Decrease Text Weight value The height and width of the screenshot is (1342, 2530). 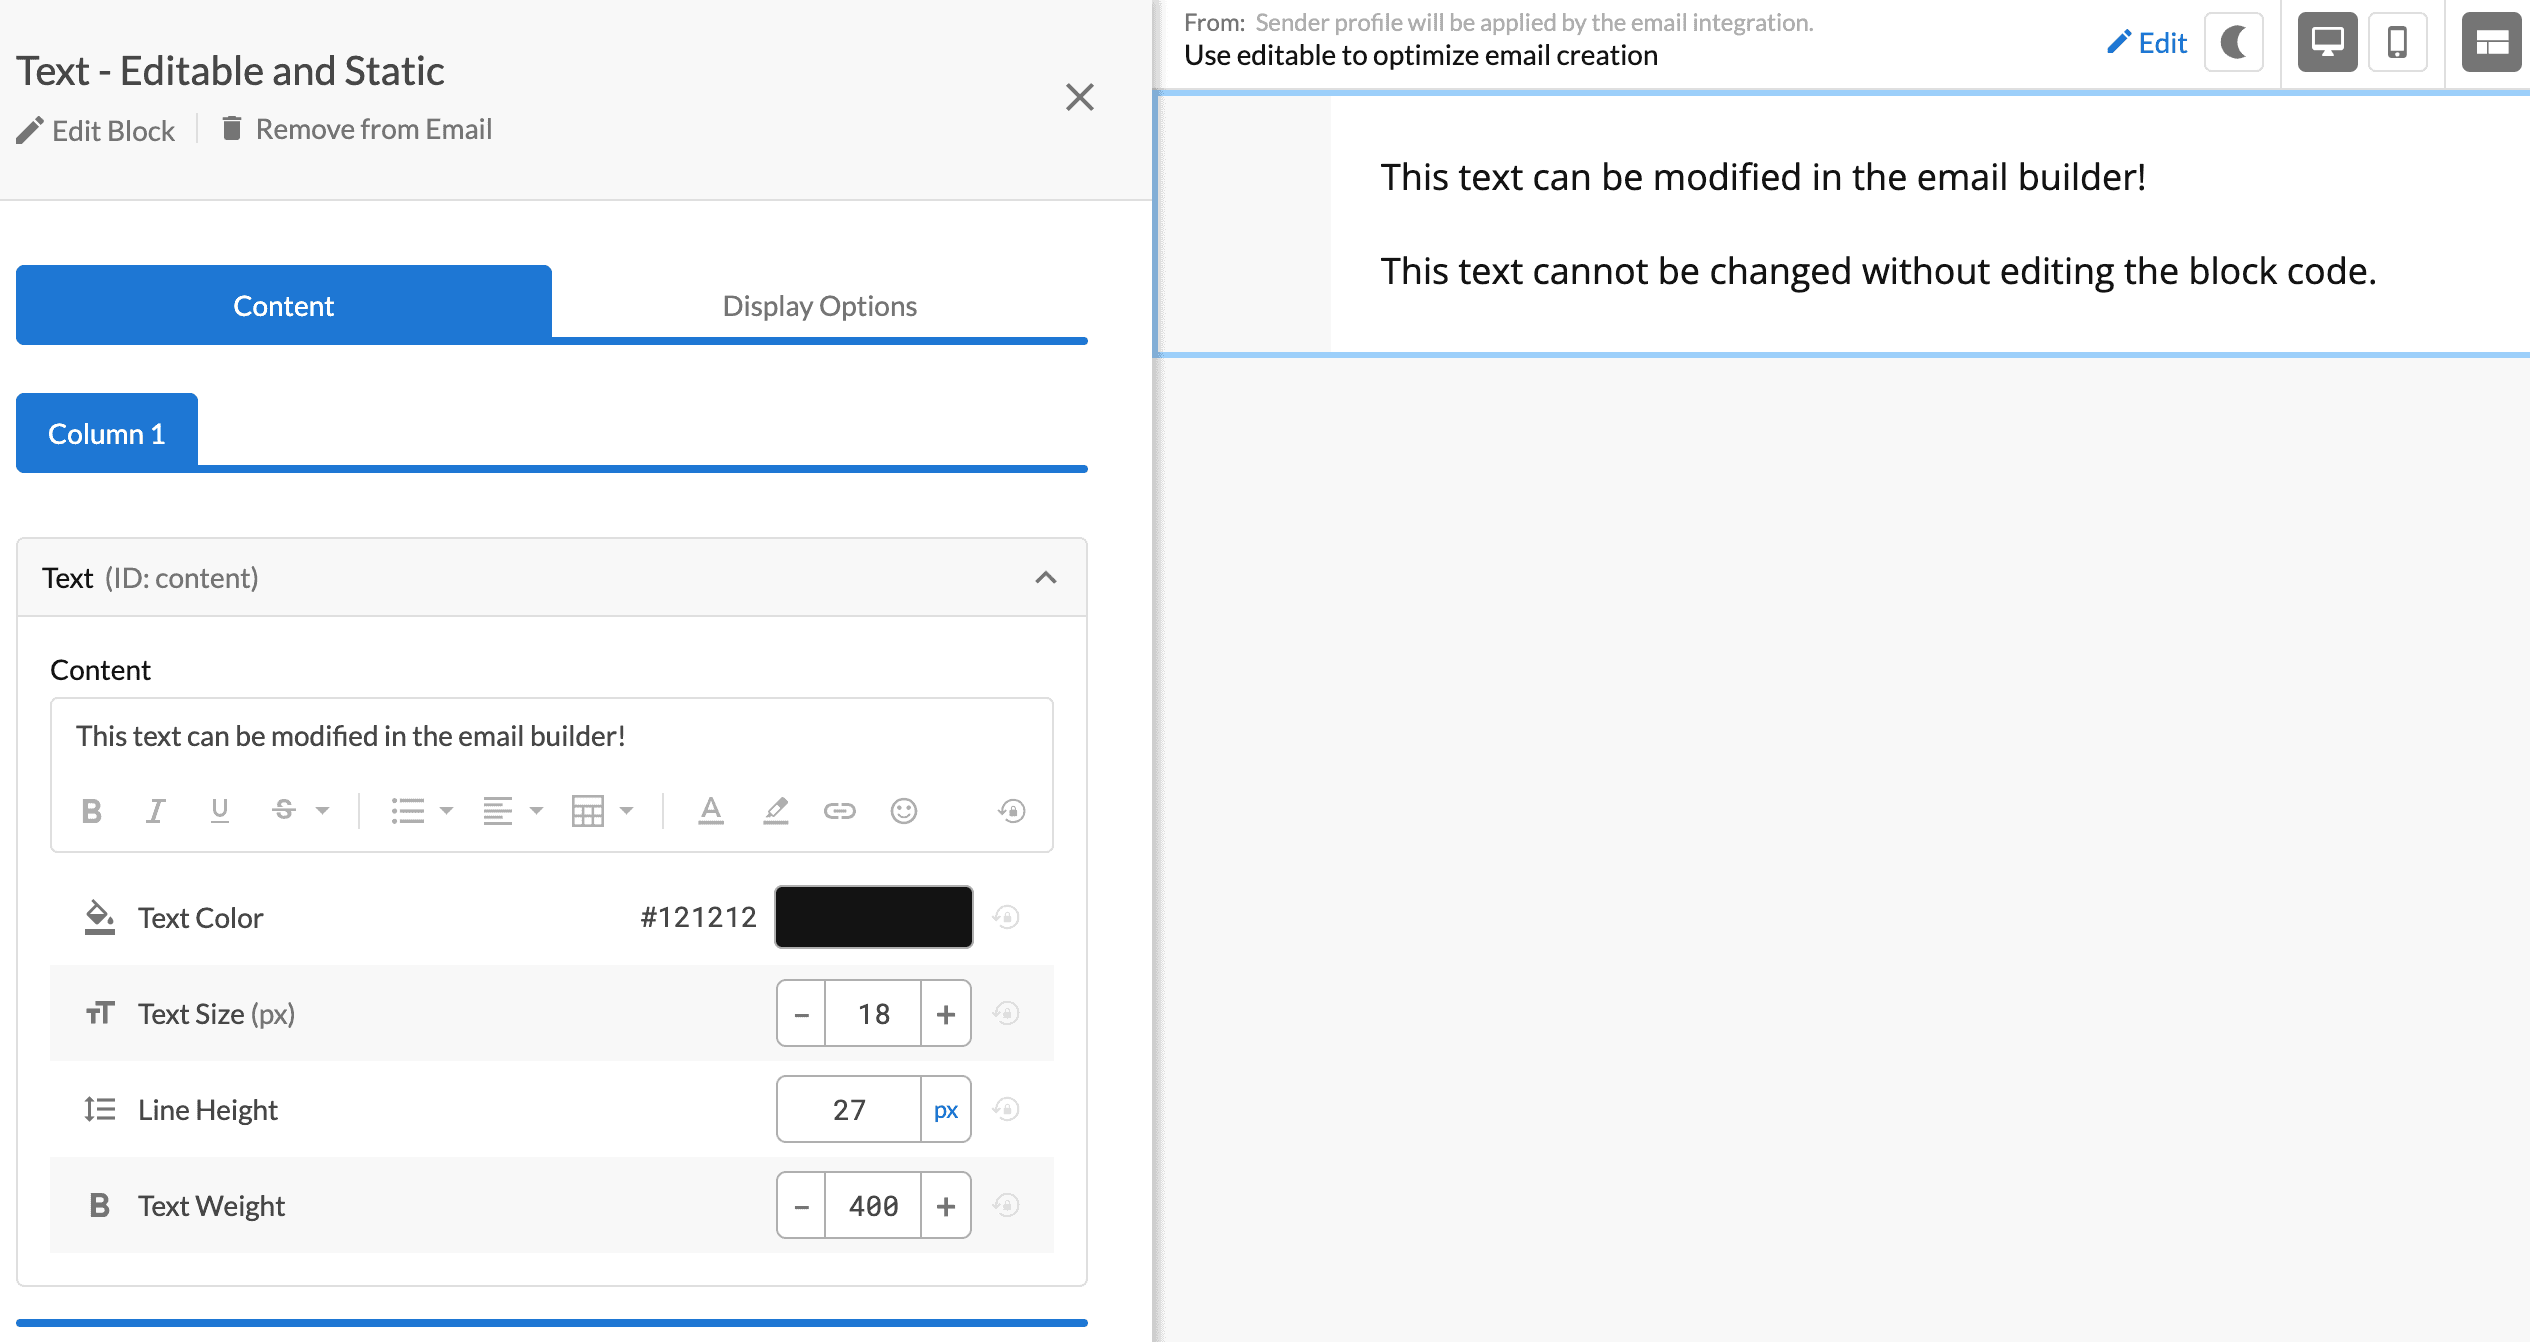point(802,1206)
